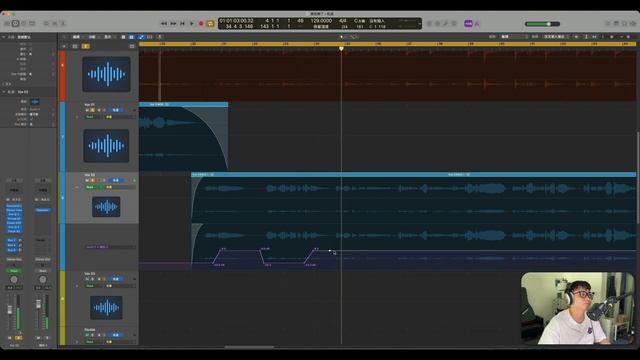Mute the Vox 02 track
The height and width of the screenshot is (360, 640).
tap(87, 180)
